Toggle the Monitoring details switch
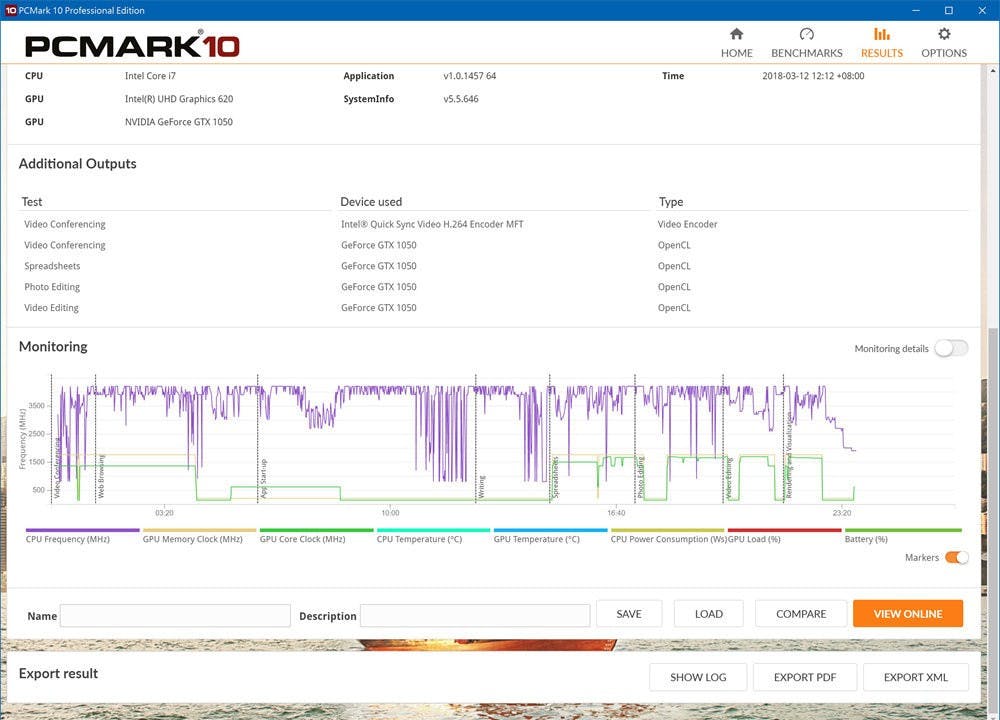Image resolution: width=1000 pixels, height=720 pixels. pos(951,348)
